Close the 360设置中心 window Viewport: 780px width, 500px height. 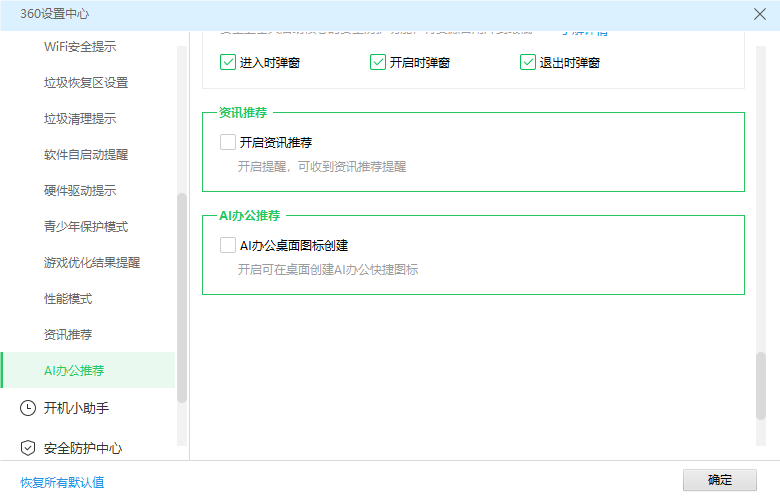(x=760, y=14)
